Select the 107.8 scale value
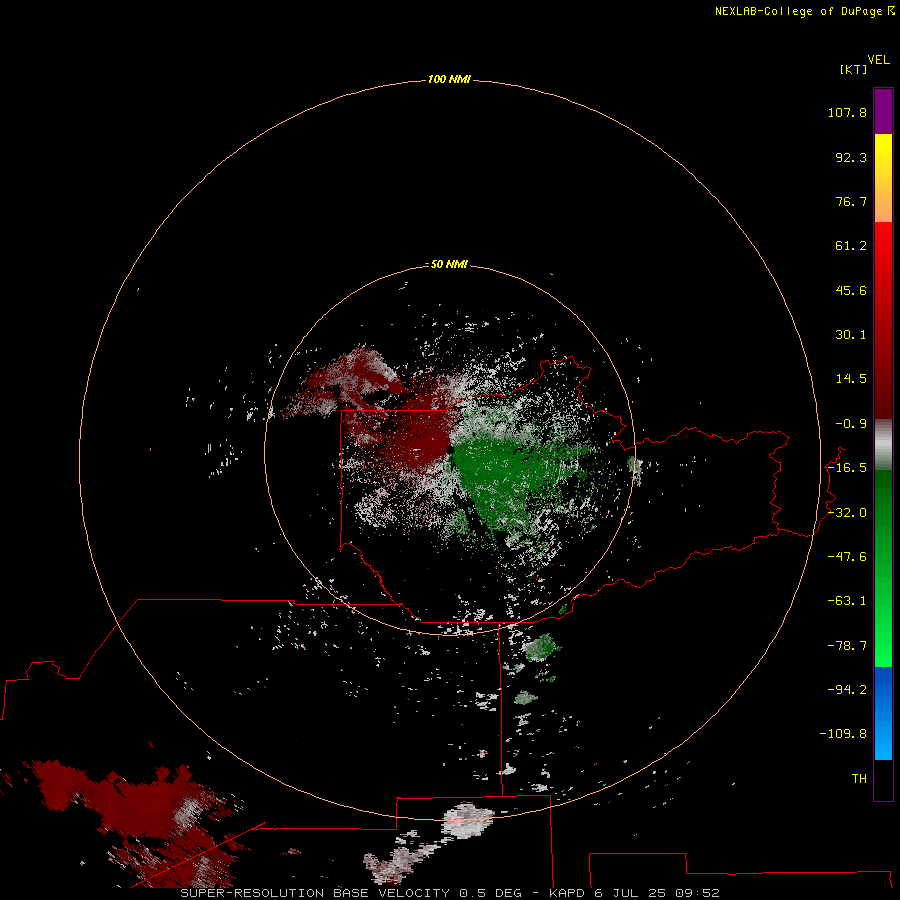 pyautogui.click(x=847, y=112)
